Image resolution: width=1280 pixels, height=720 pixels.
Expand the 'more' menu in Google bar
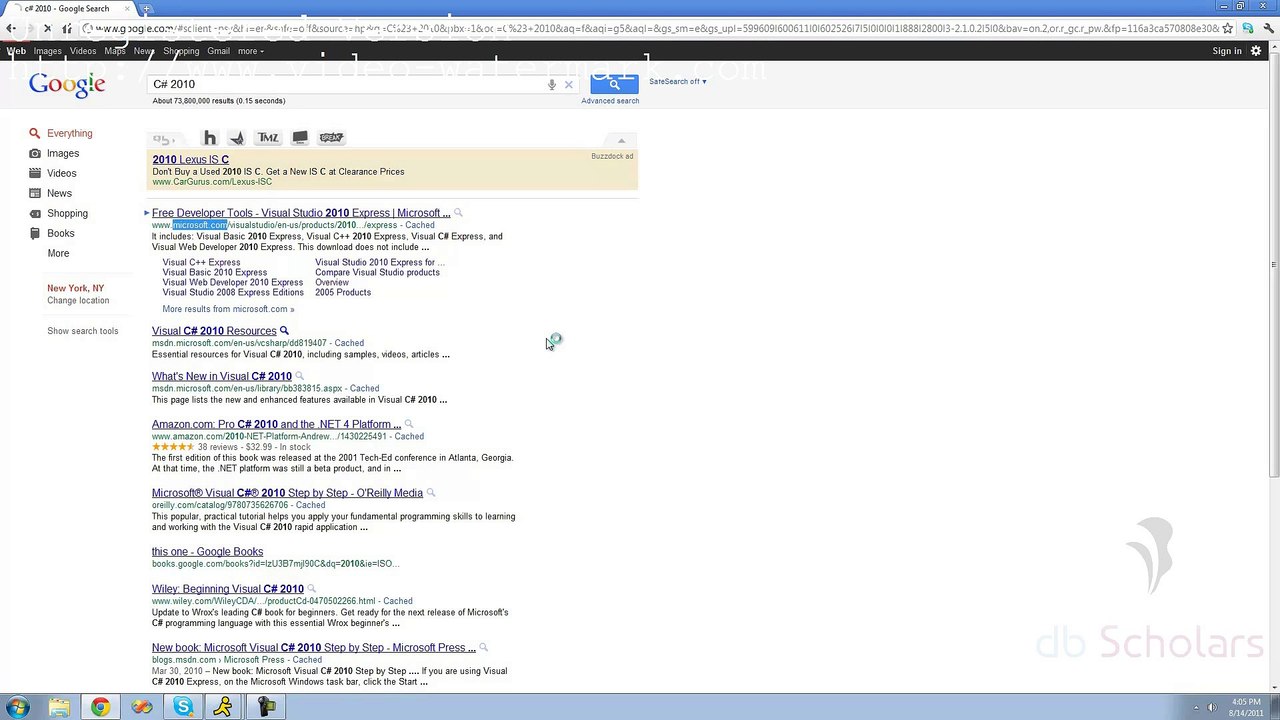point(251,51)
